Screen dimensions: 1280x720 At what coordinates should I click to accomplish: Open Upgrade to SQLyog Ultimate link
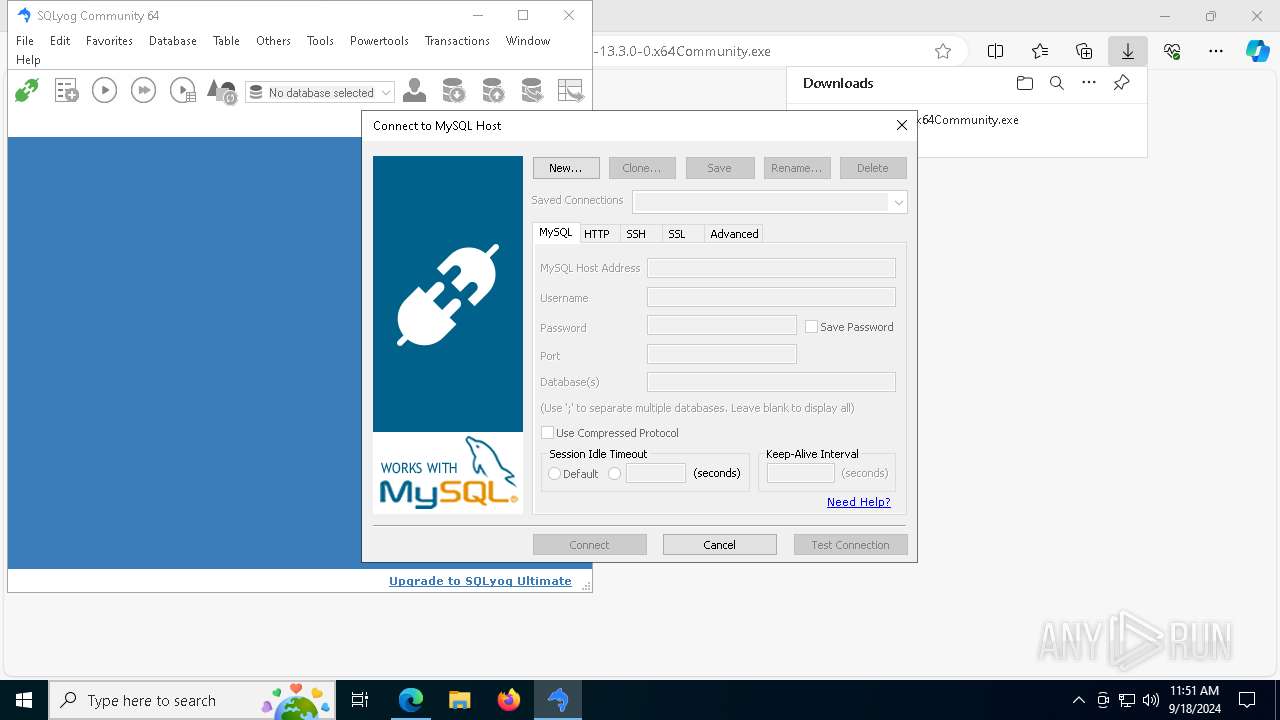480,581
